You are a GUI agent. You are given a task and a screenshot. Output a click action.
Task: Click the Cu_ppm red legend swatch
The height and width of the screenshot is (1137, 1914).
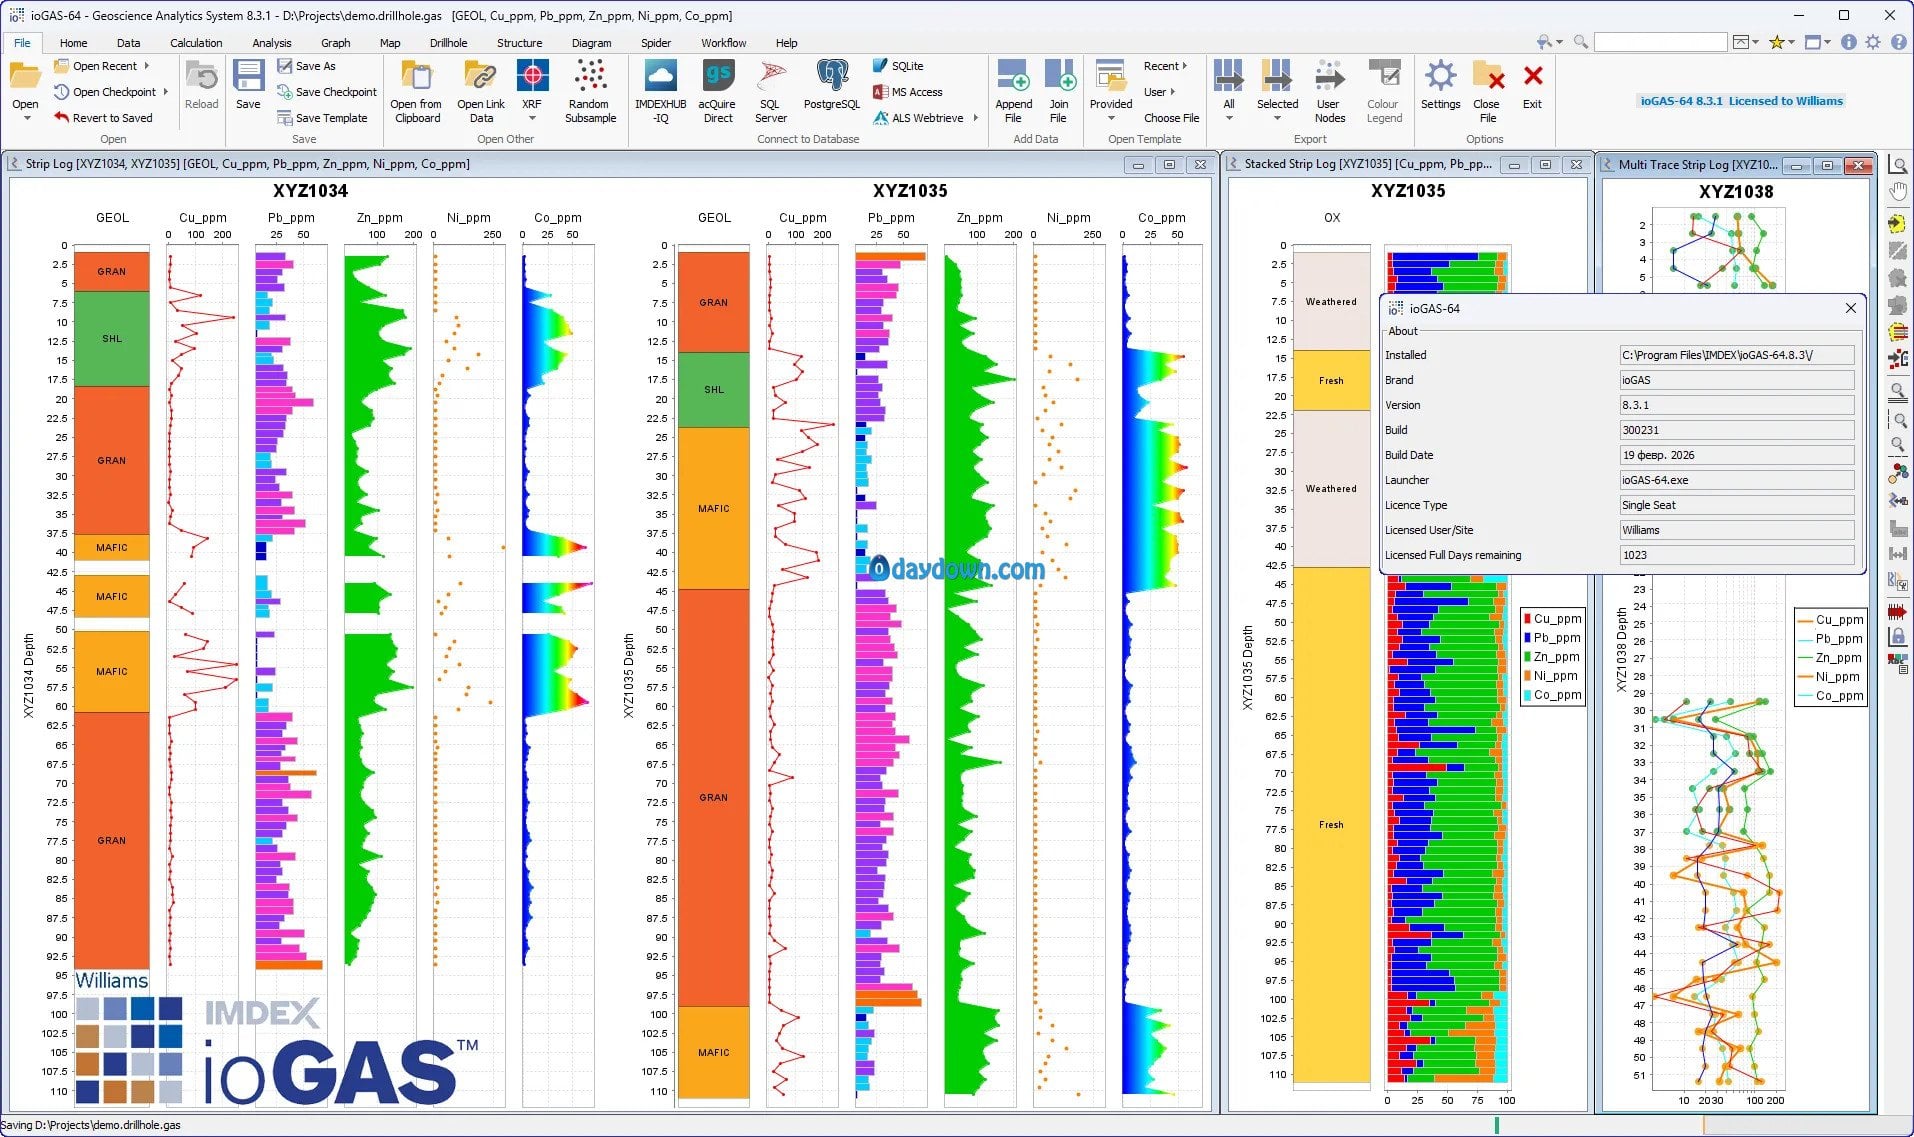coord(1527,619)
